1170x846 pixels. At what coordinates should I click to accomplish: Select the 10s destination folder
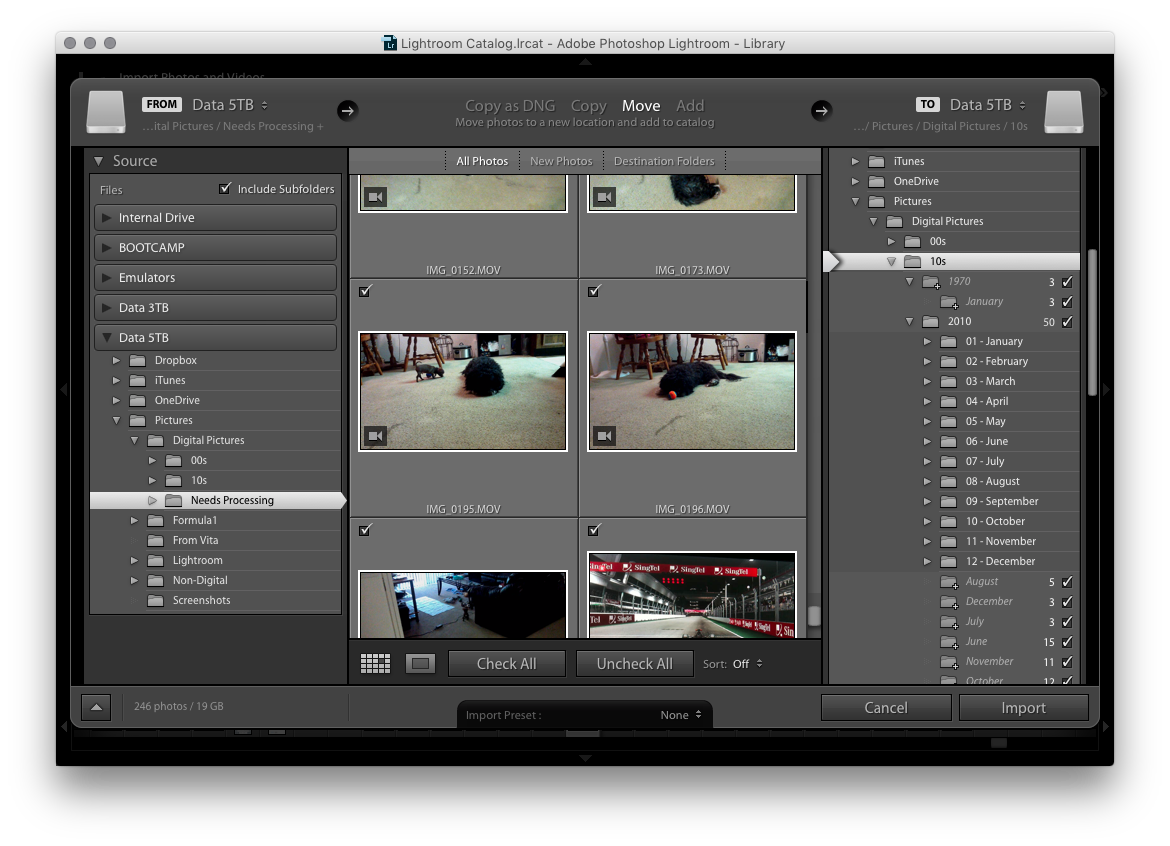tap(954, 261)
